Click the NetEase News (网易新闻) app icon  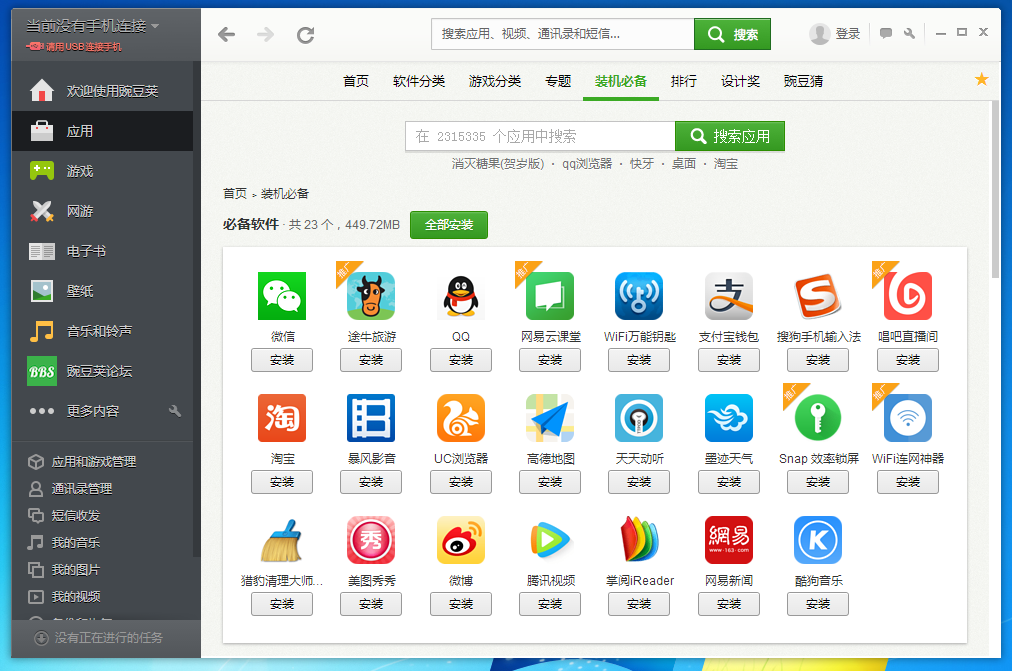click(x=728, y=540)
